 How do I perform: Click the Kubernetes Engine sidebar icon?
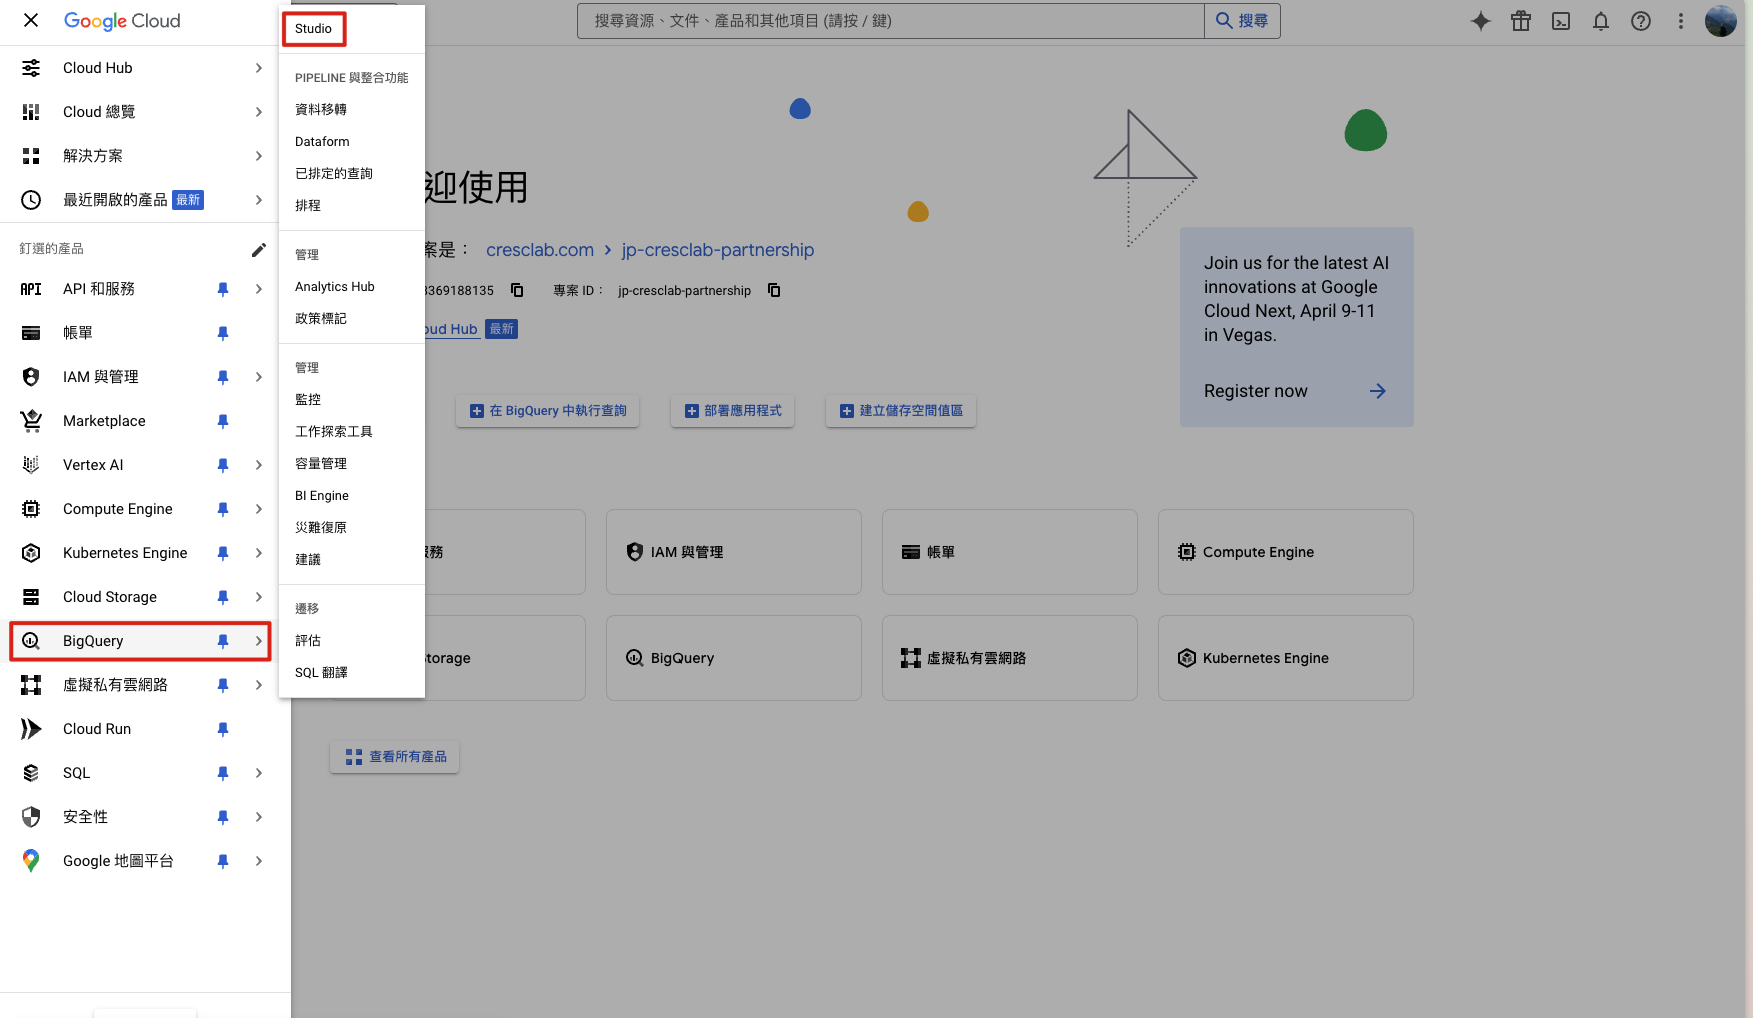(x=31, y=553)
